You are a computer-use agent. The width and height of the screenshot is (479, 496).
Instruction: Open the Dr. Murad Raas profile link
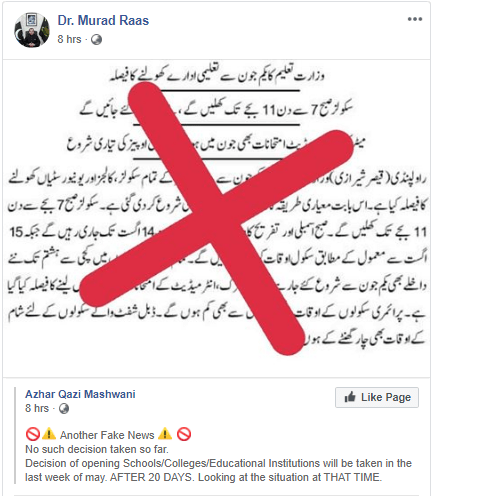coord(103,21)
